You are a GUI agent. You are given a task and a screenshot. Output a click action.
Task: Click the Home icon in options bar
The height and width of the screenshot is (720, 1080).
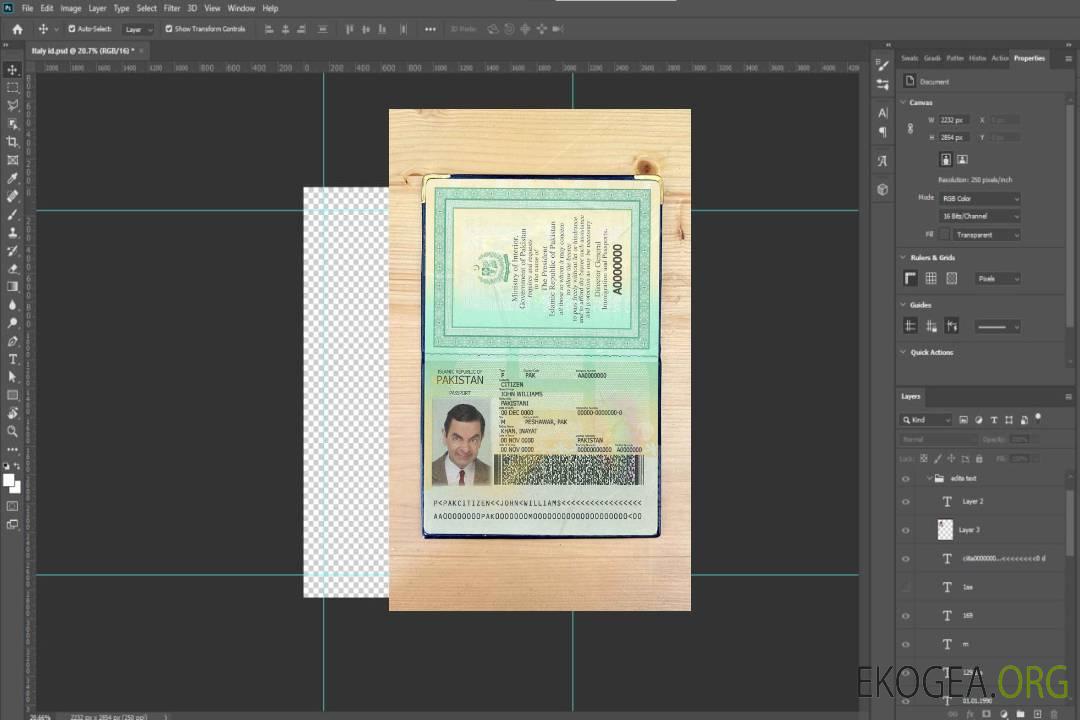[17, 29]
